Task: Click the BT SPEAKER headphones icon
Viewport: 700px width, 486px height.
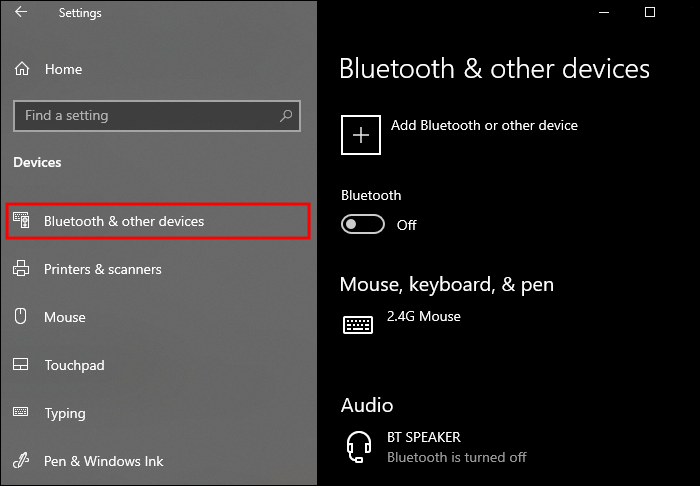Action: [x=359, y=445]
